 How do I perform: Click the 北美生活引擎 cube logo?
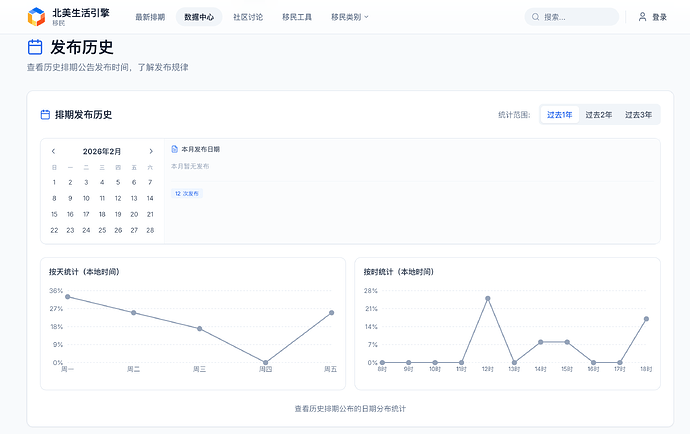point(36,17)
